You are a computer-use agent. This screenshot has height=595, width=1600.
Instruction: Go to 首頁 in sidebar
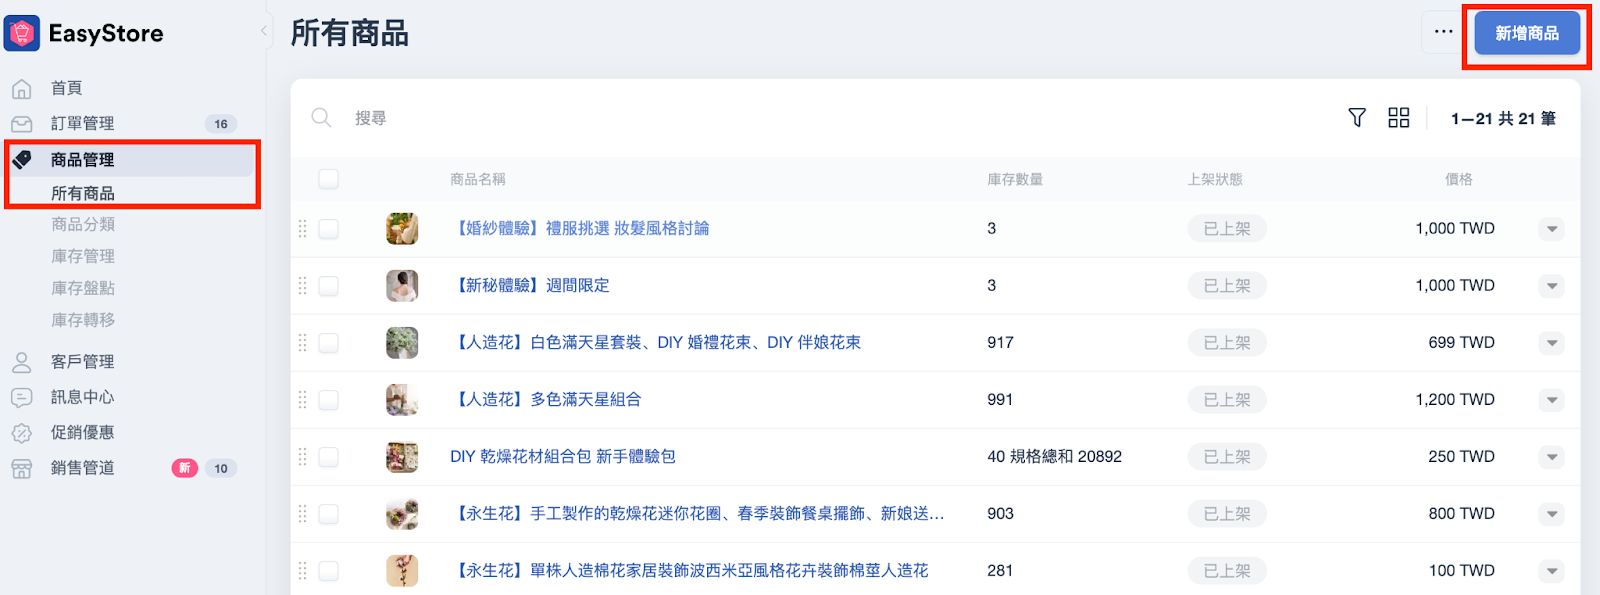[67, 88]
